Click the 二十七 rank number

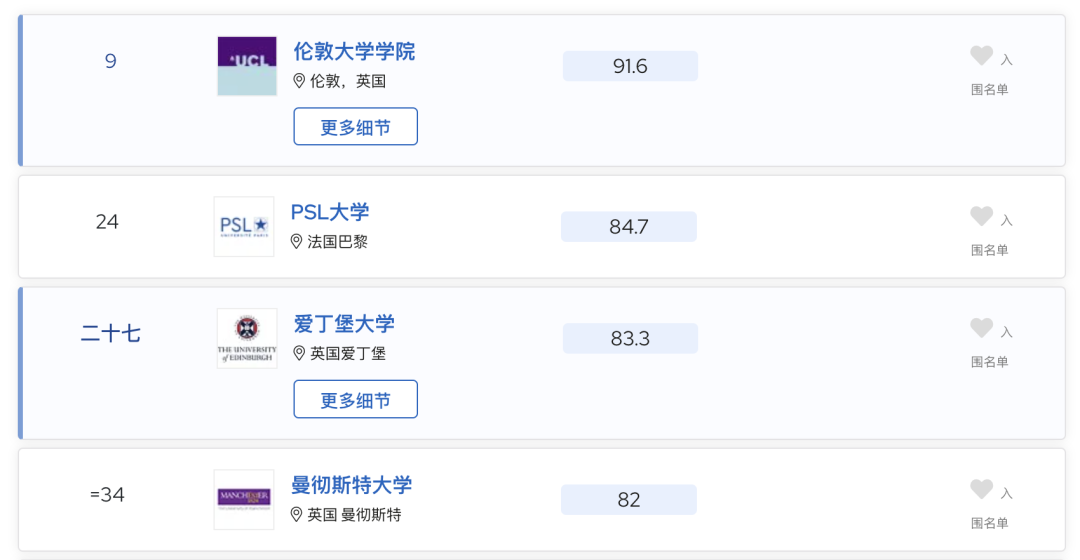pos(110,334)
